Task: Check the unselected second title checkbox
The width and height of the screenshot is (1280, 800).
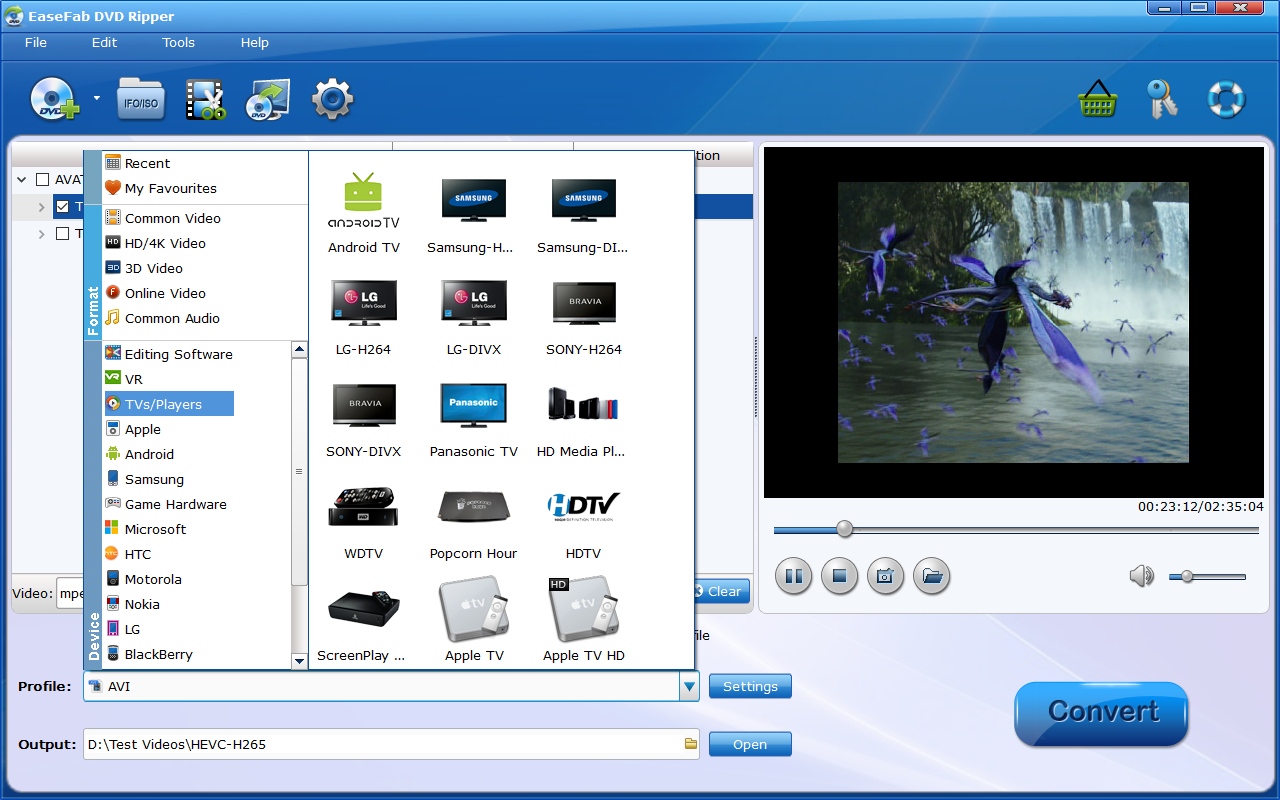Action: [x=63, y=233]
